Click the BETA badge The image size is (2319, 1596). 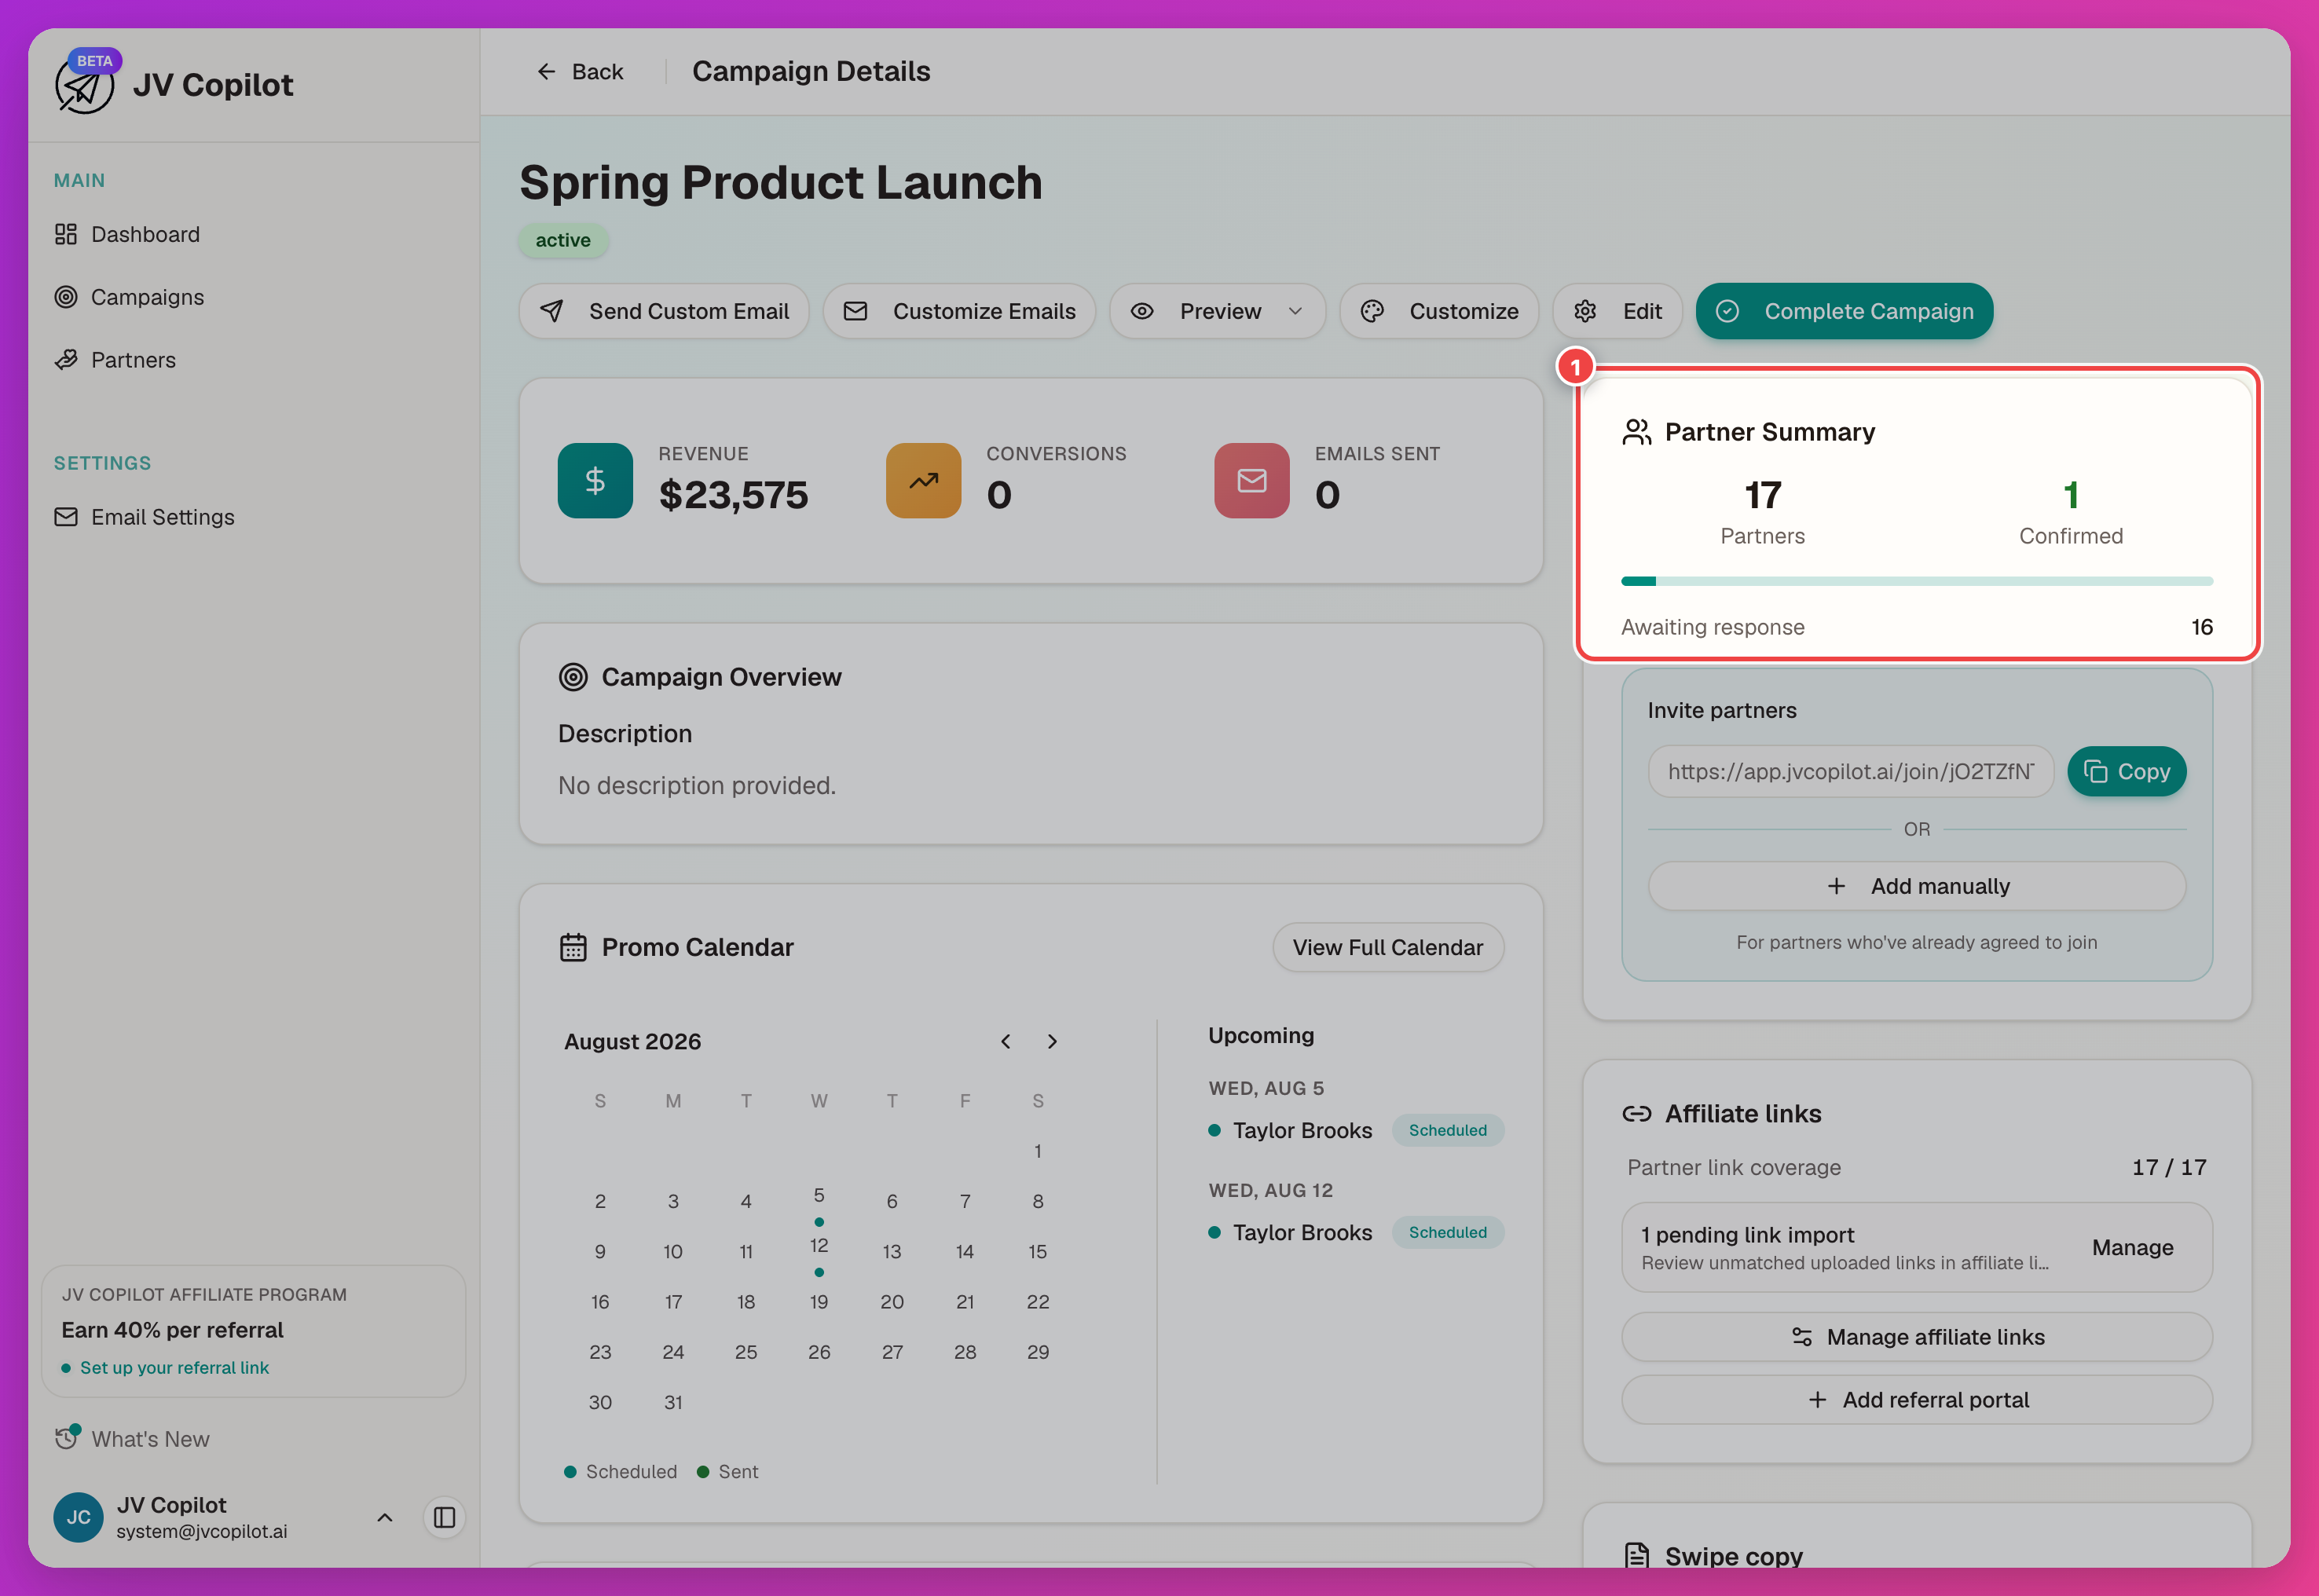pyautogui.click(x=94, y=61)
